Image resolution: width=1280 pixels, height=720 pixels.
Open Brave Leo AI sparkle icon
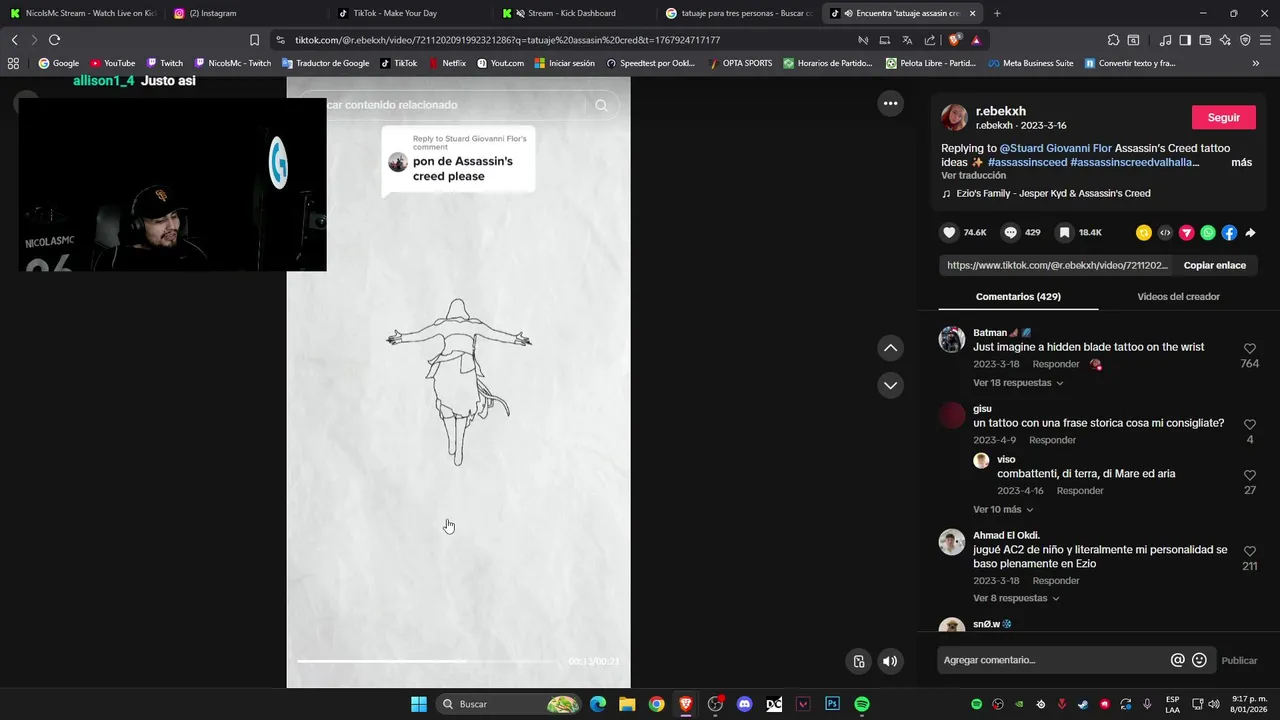point(1225,40)
